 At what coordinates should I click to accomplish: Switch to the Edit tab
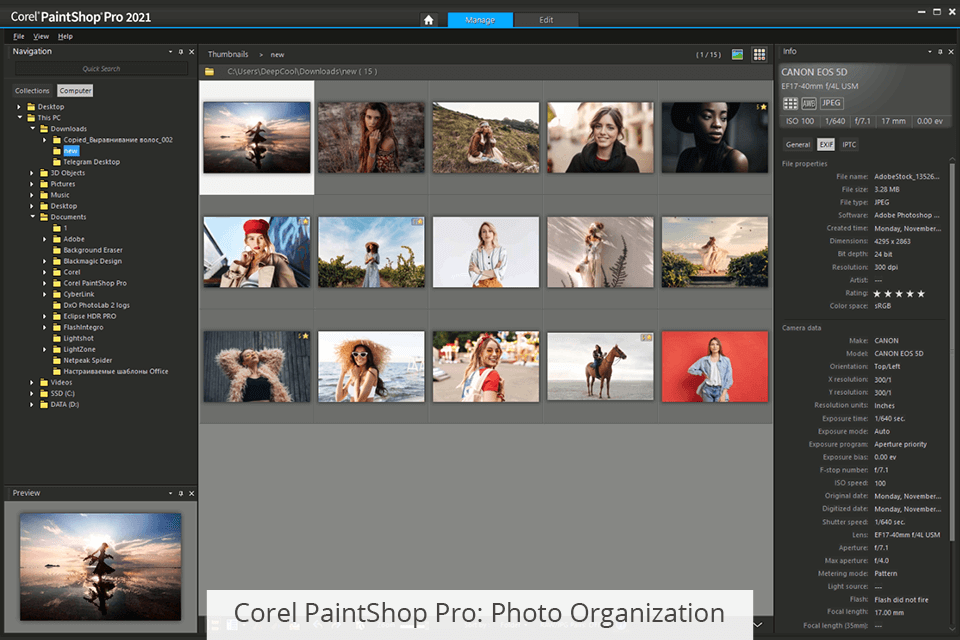(546, 20)
